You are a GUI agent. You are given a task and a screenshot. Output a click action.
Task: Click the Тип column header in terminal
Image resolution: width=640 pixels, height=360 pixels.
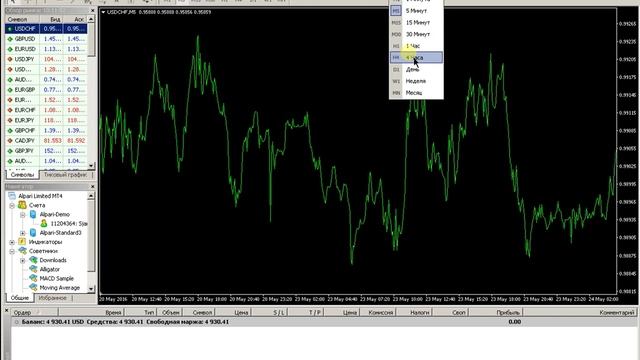[141, 313]
